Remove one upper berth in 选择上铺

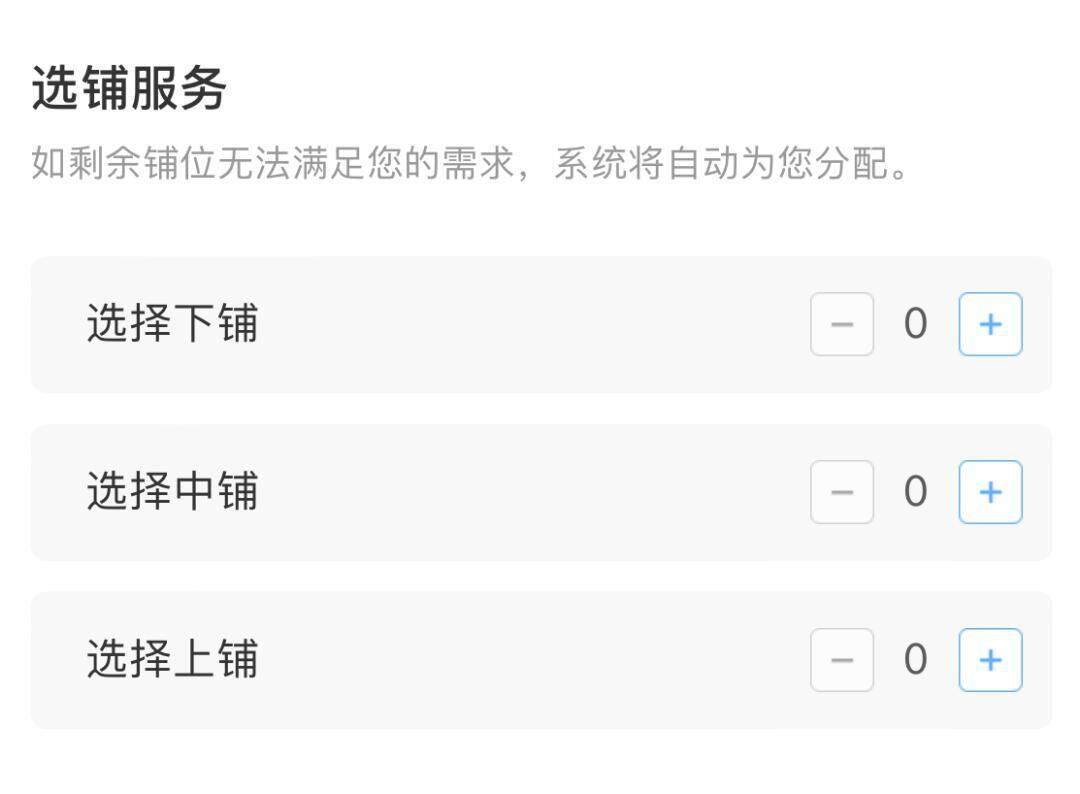coord(842,660)
